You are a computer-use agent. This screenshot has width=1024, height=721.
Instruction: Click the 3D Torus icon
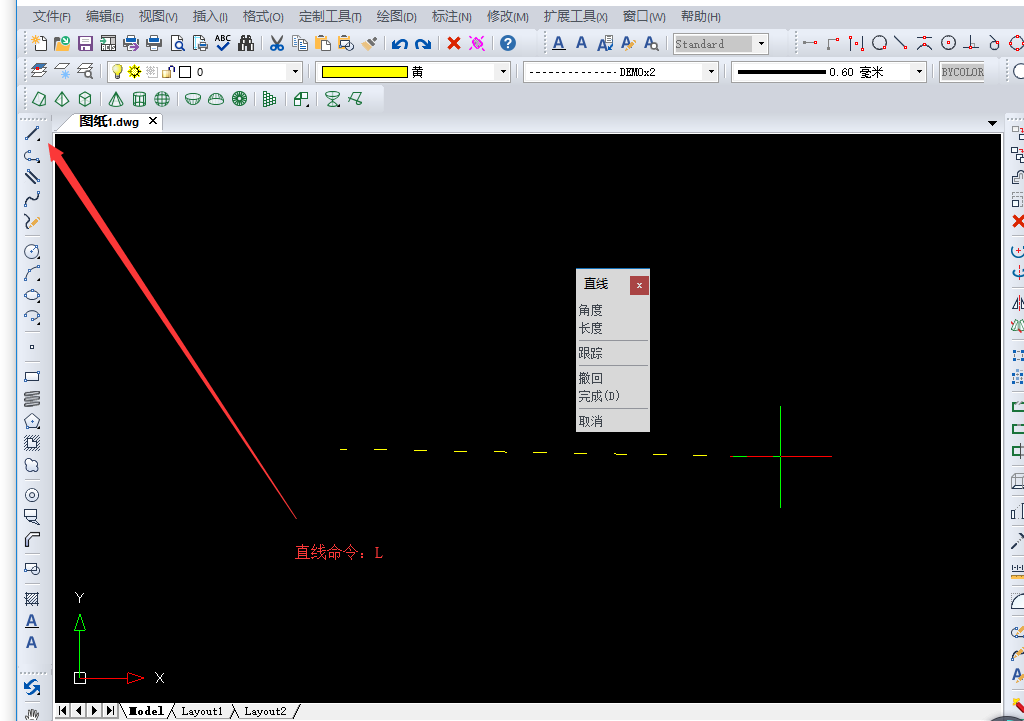pos(240,99)
